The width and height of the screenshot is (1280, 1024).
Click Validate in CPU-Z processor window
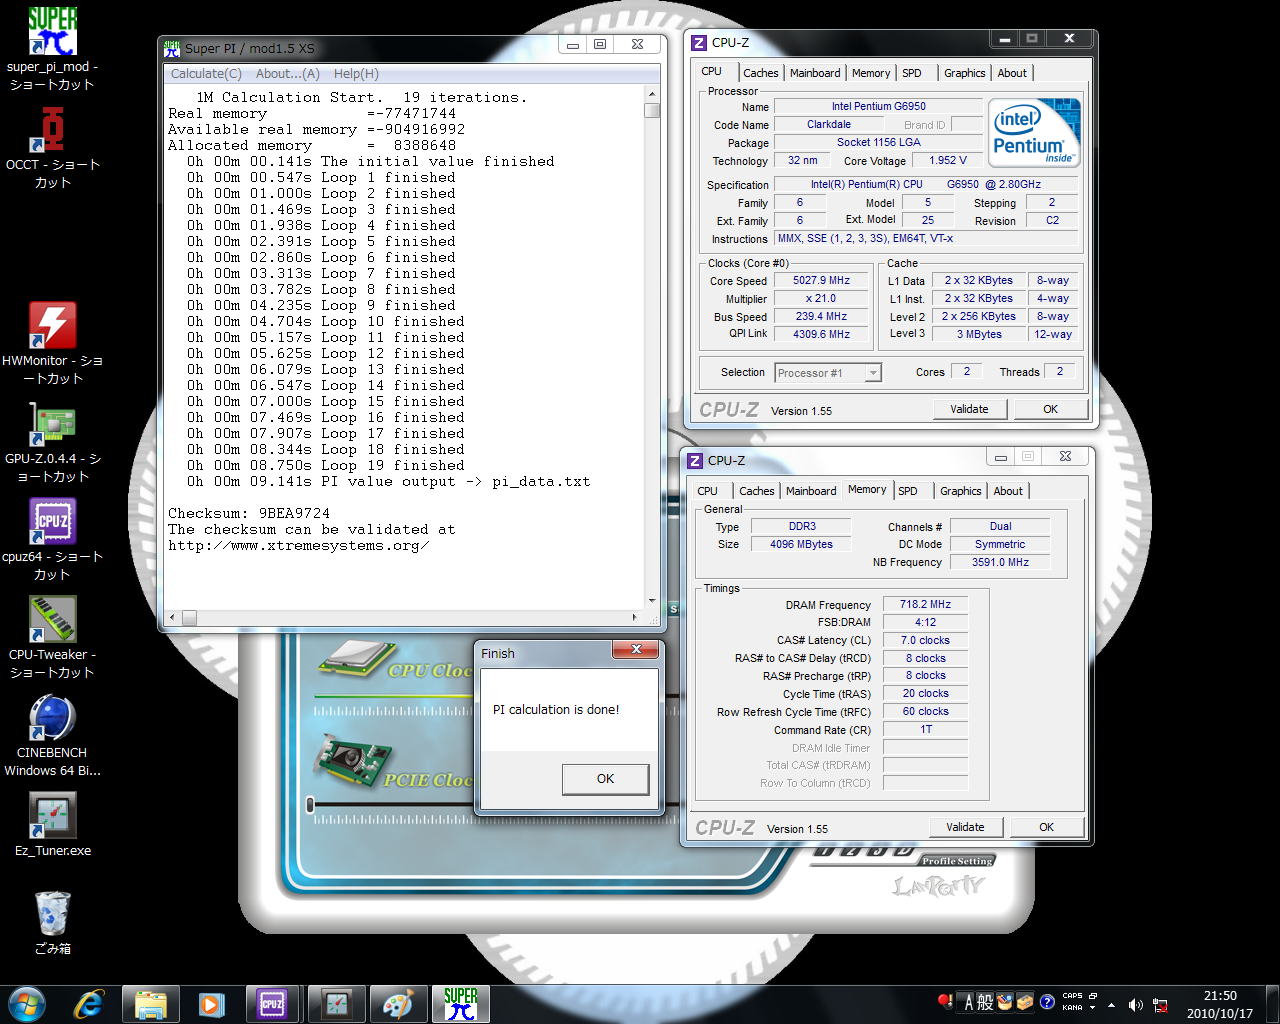pos(969,409)
